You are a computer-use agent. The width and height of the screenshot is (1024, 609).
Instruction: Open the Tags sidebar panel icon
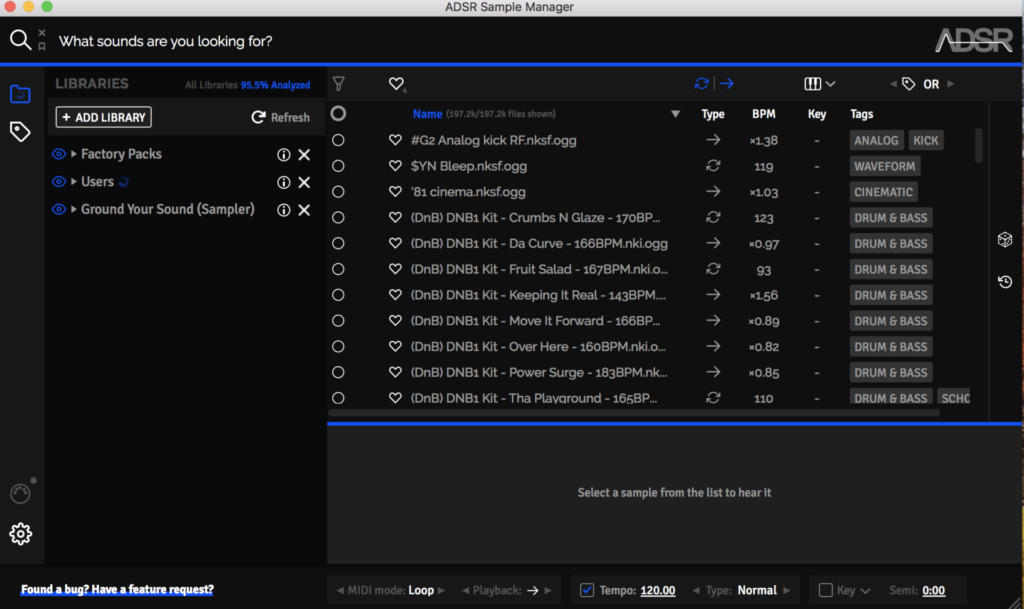(x=20, y=131)
